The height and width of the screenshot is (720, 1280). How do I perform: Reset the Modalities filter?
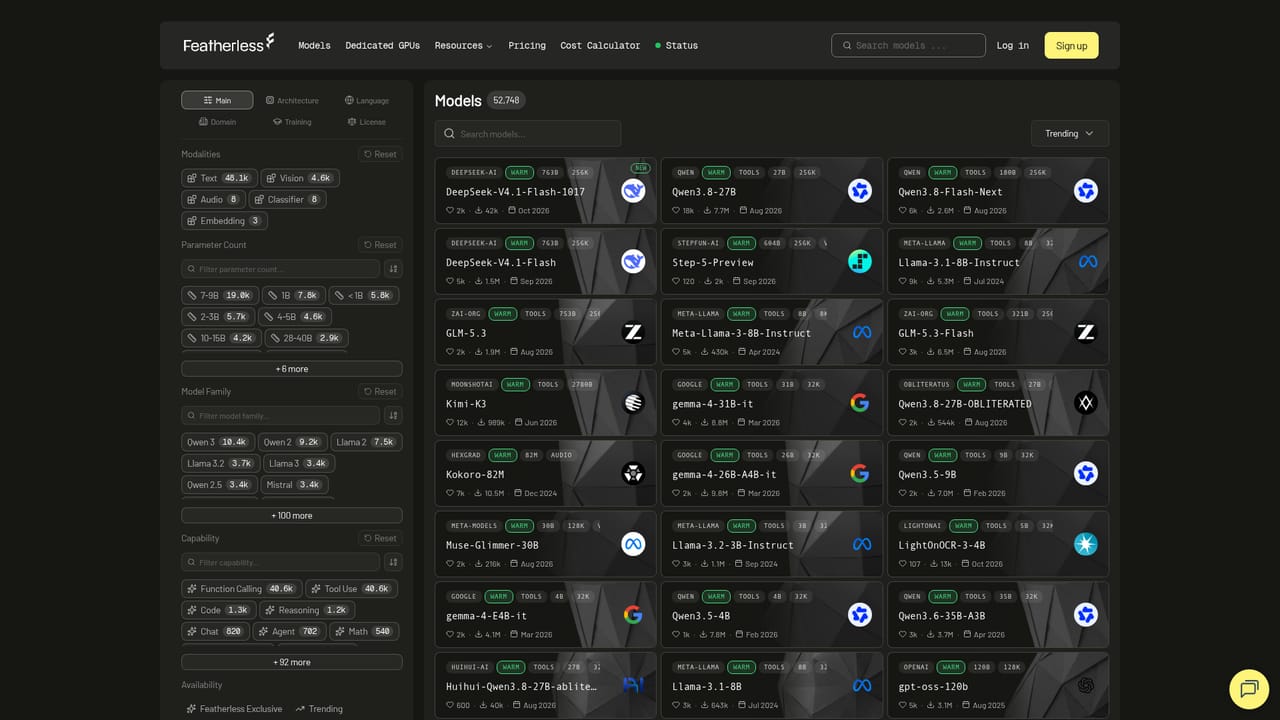pos(380,154)
